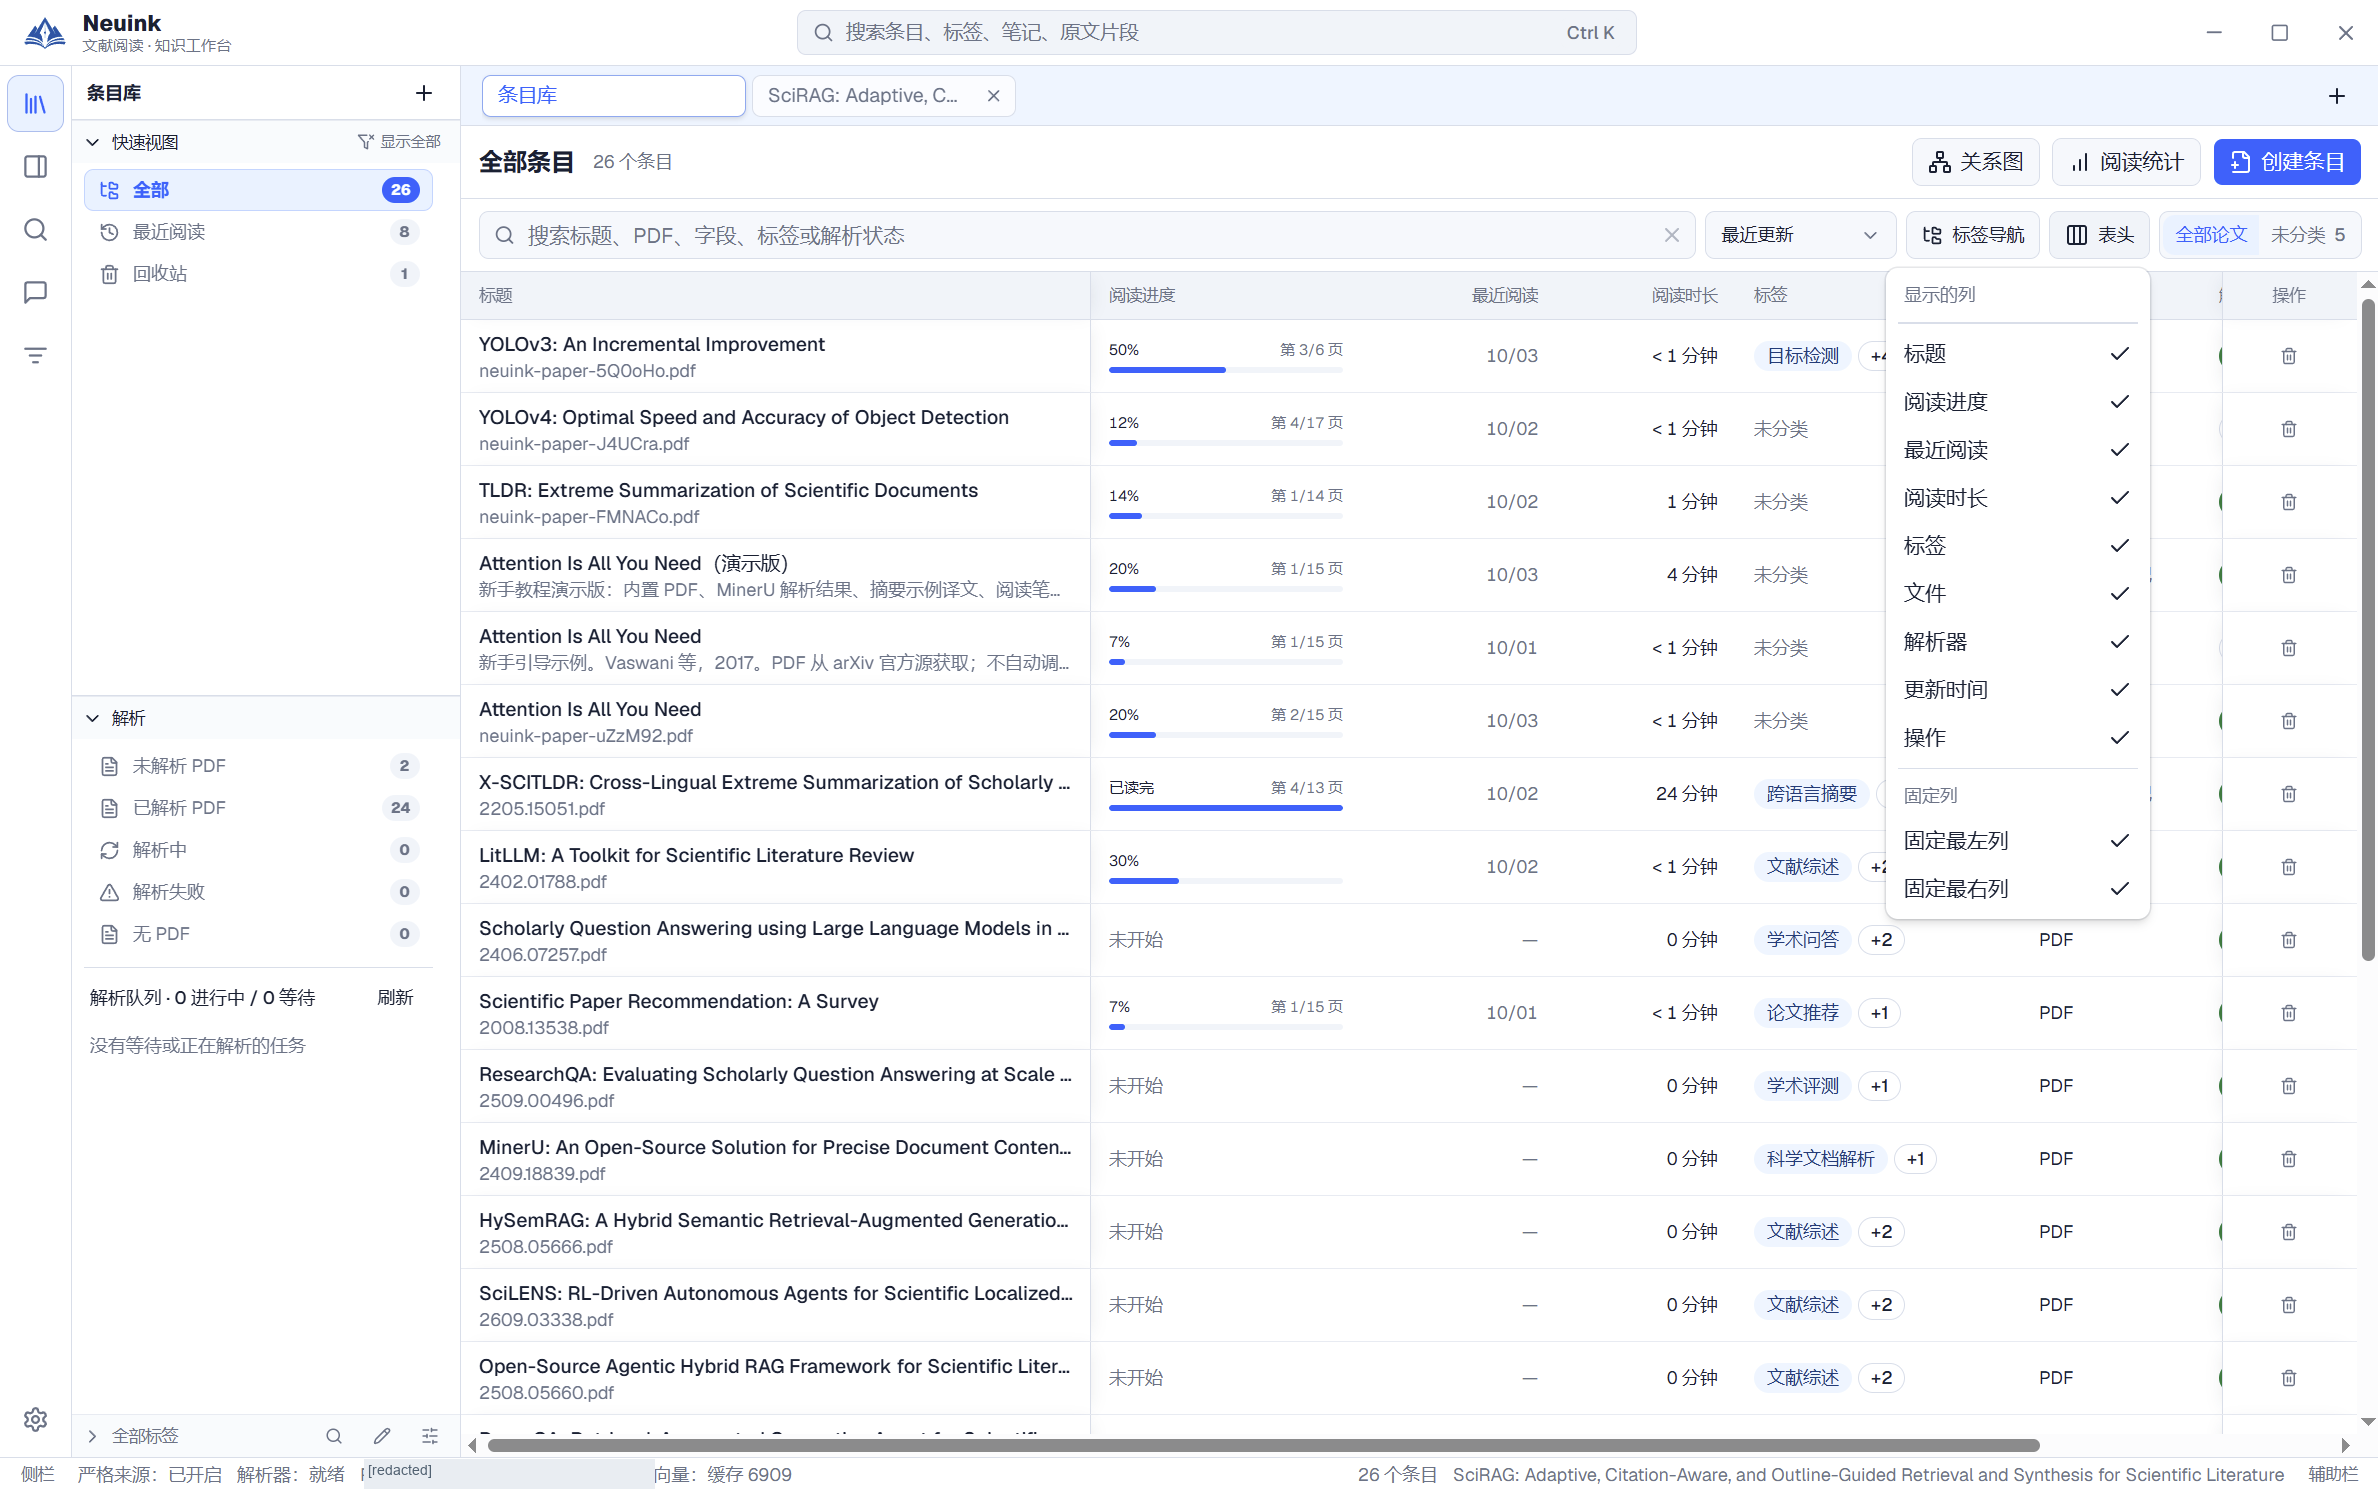Toggle 固定最左列 option
Screen dimensions: 2378x1489
point(2016,841)
